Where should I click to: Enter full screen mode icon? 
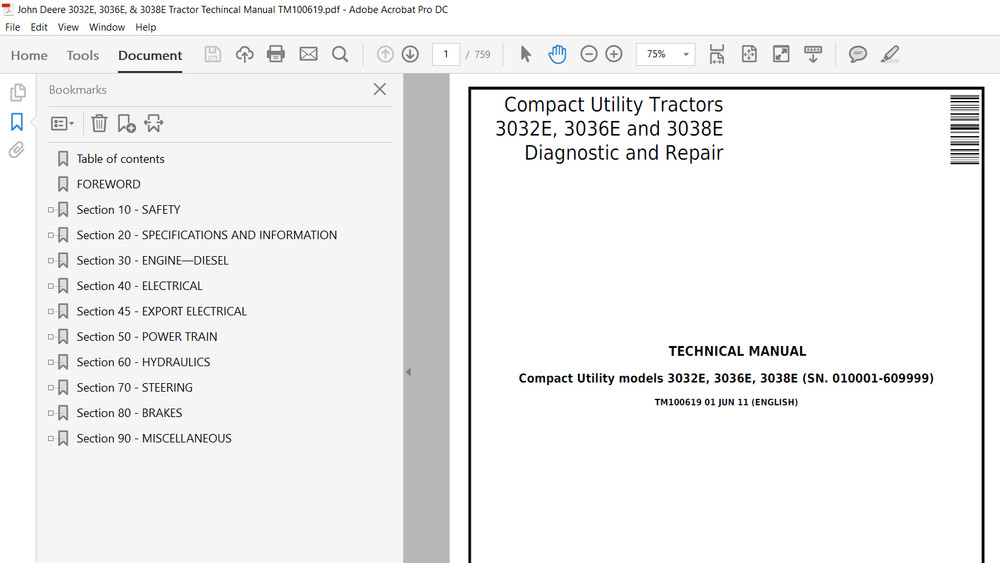781,54
